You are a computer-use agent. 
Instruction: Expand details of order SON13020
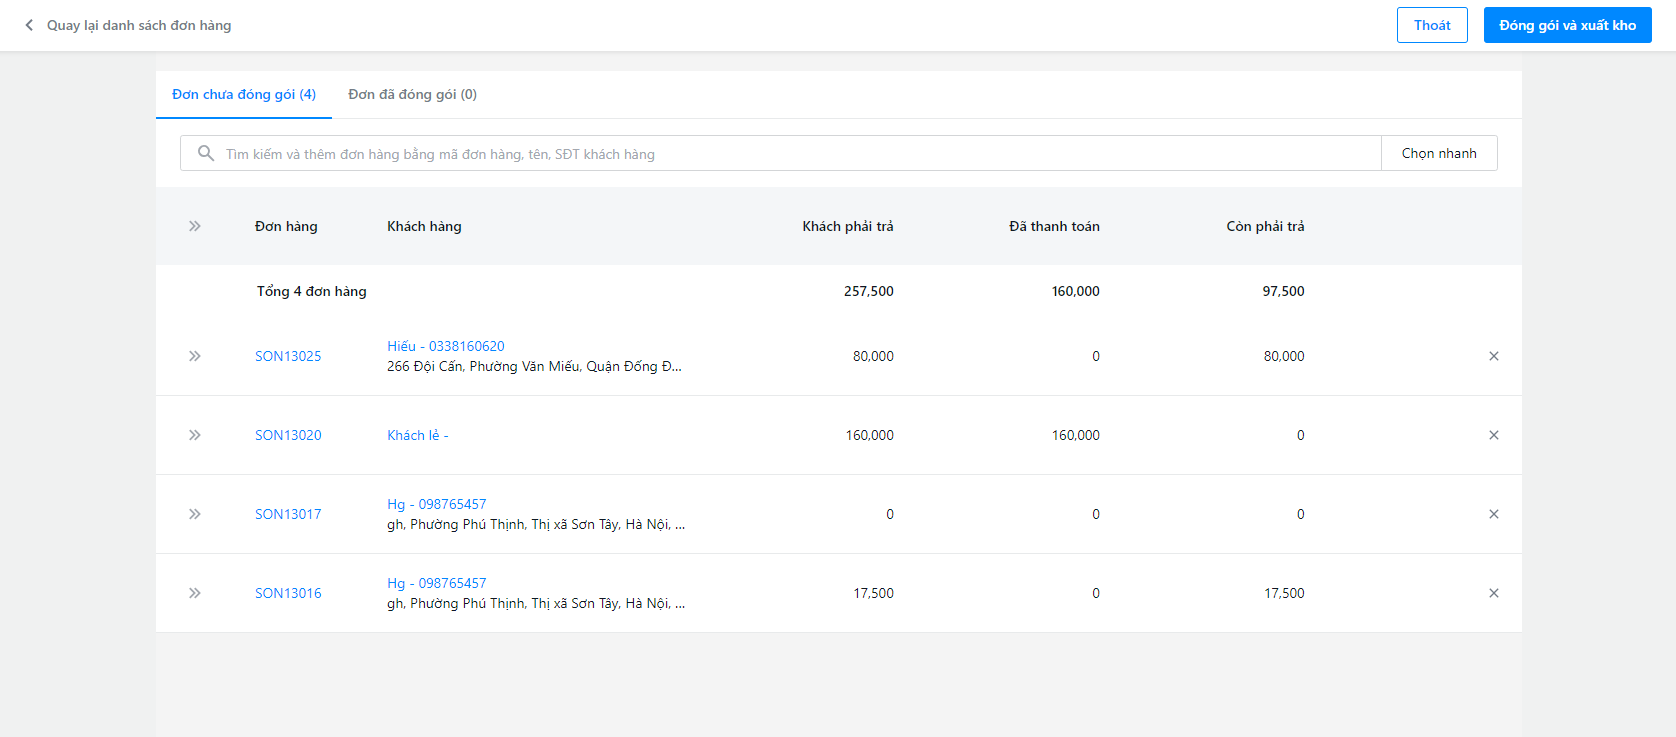tap(195, 435)
